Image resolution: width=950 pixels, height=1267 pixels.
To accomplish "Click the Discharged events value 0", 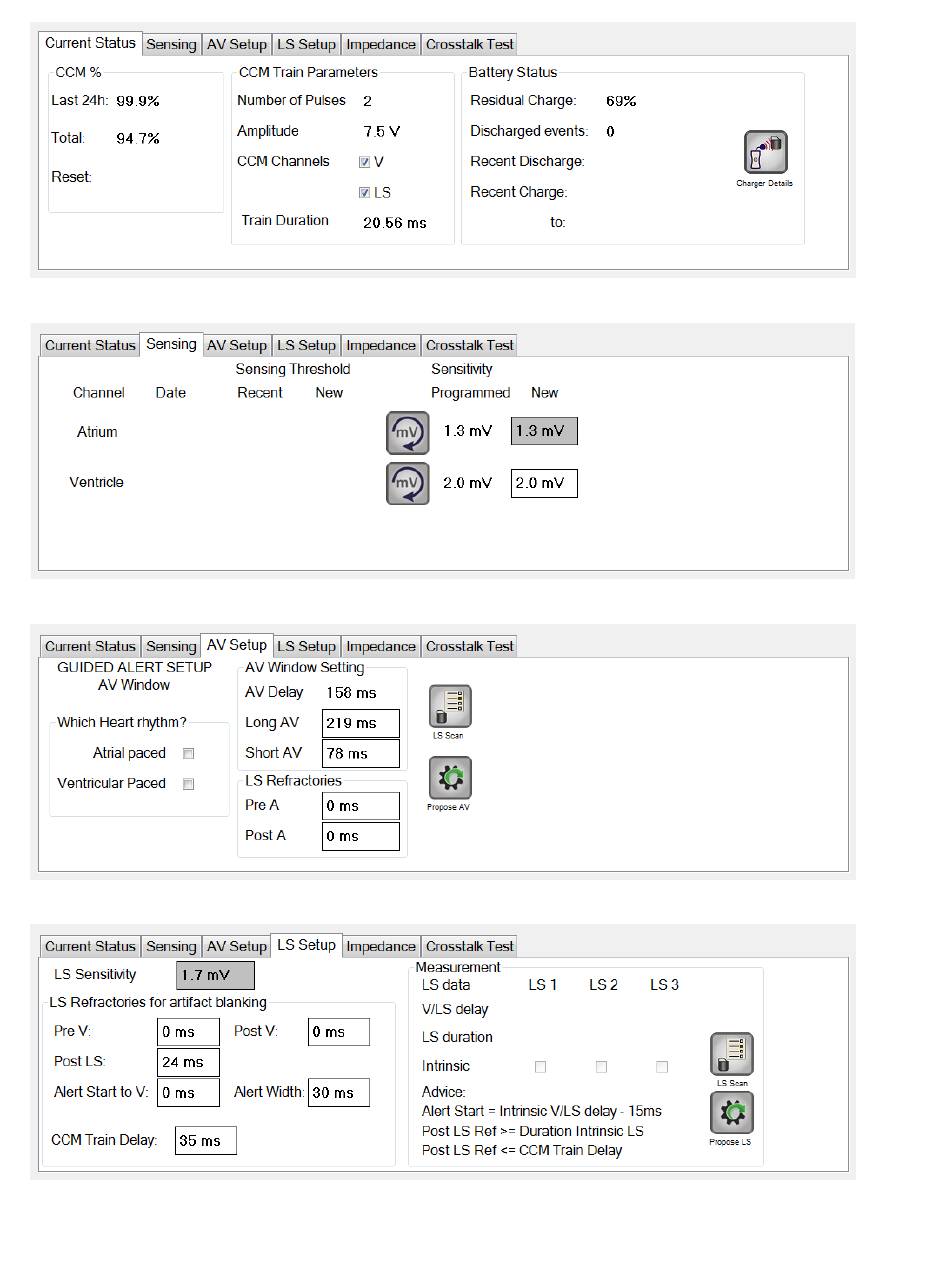I will point(610,131).
